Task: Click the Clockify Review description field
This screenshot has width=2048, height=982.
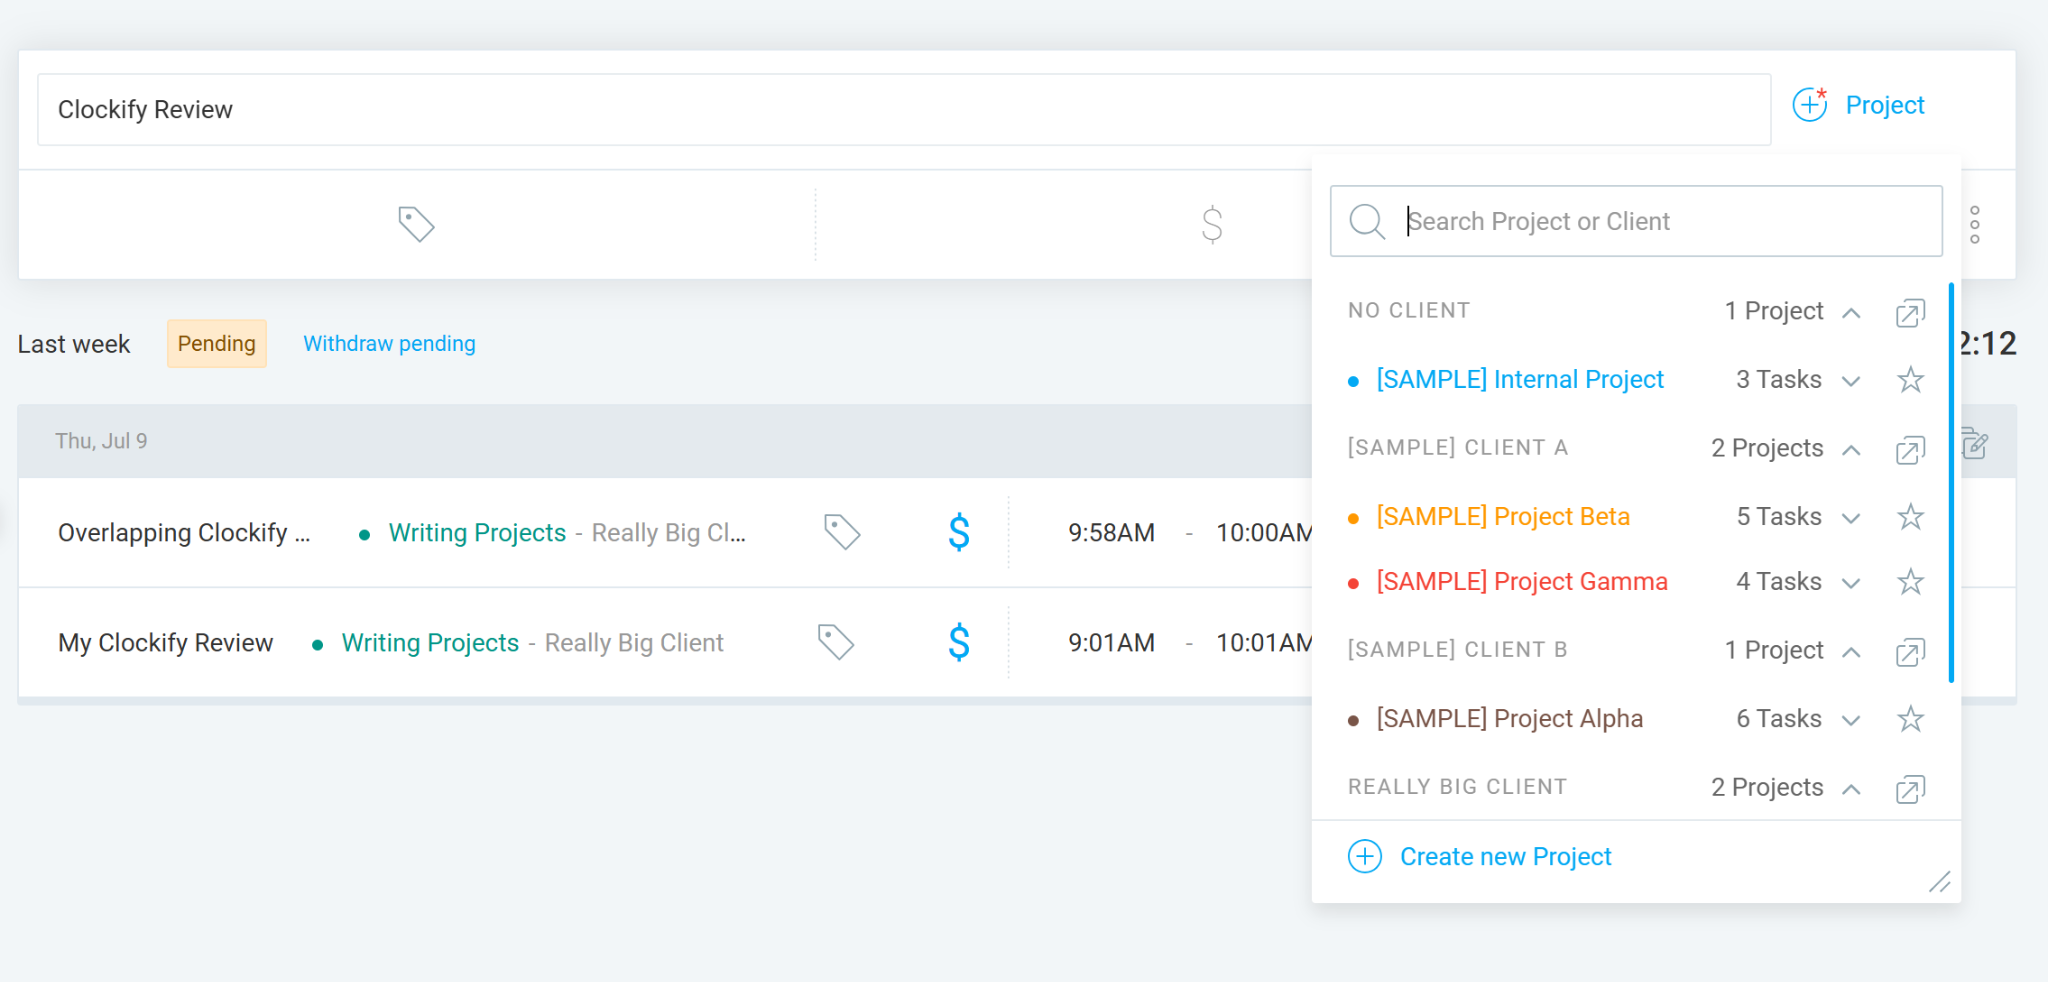Action: point(904,109)
